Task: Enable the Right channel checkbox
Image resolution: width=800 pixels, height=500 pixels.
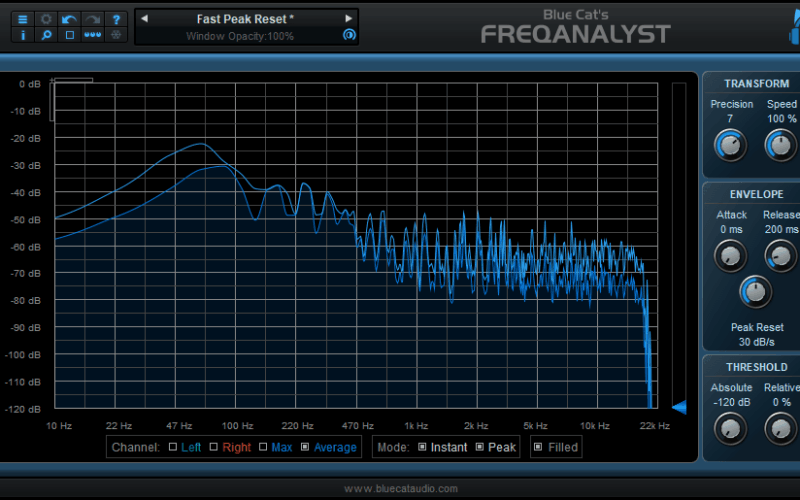Action: 215,447
